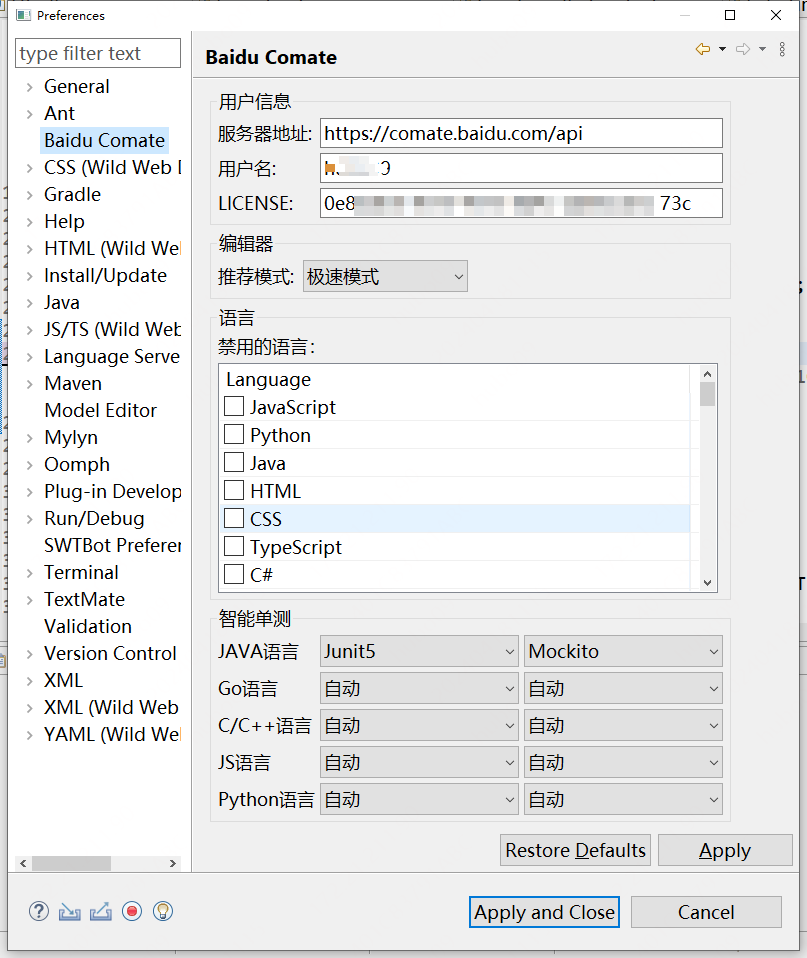Check the TypeScript language checkbox
The image size is (807, 958).
pyautogui.click(x=234, y=547)
